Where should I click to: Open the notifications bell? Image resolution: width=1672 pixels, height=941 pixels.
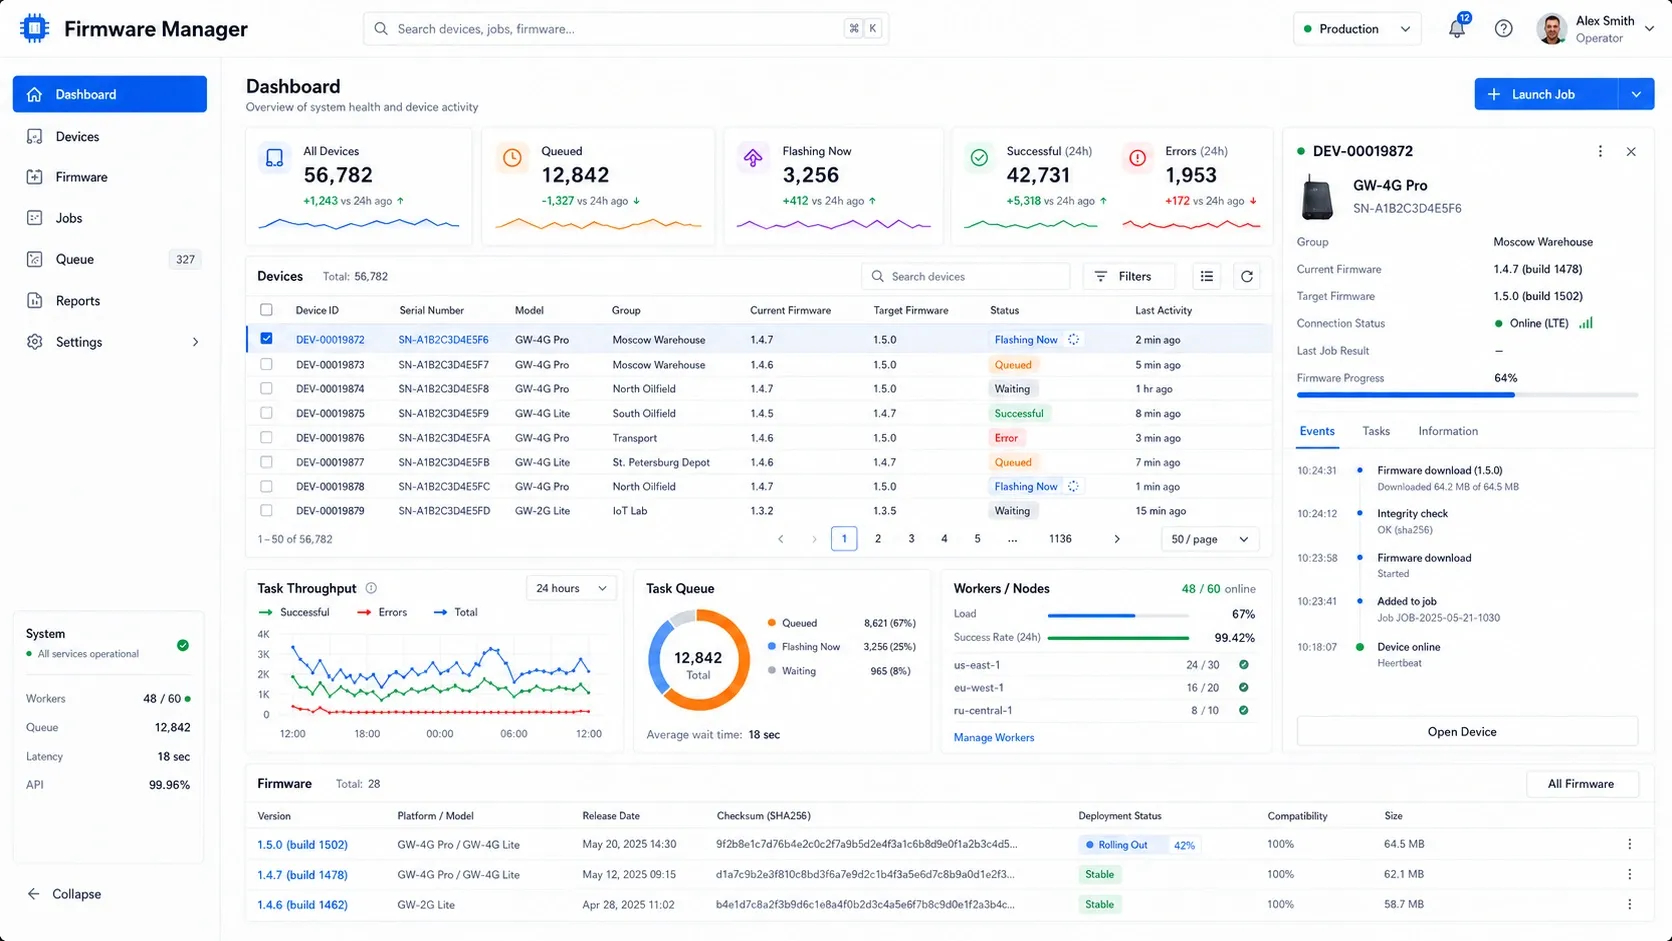coord(1457,29)
